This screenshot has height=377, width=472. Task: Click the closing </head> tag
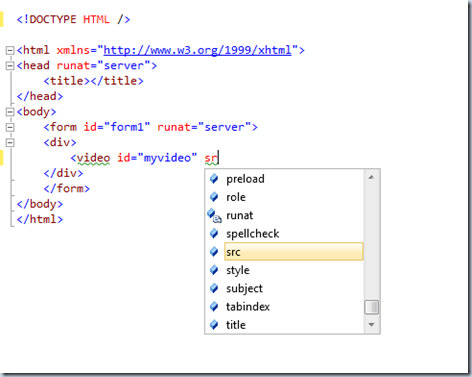tap(40, 96)
